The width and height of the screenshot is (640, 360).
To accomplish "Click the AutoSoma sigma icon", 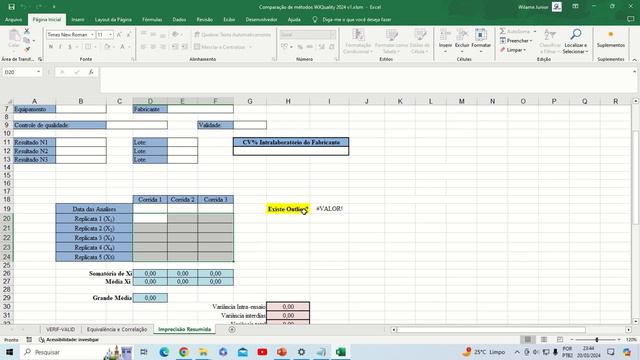I will [502, 31].
